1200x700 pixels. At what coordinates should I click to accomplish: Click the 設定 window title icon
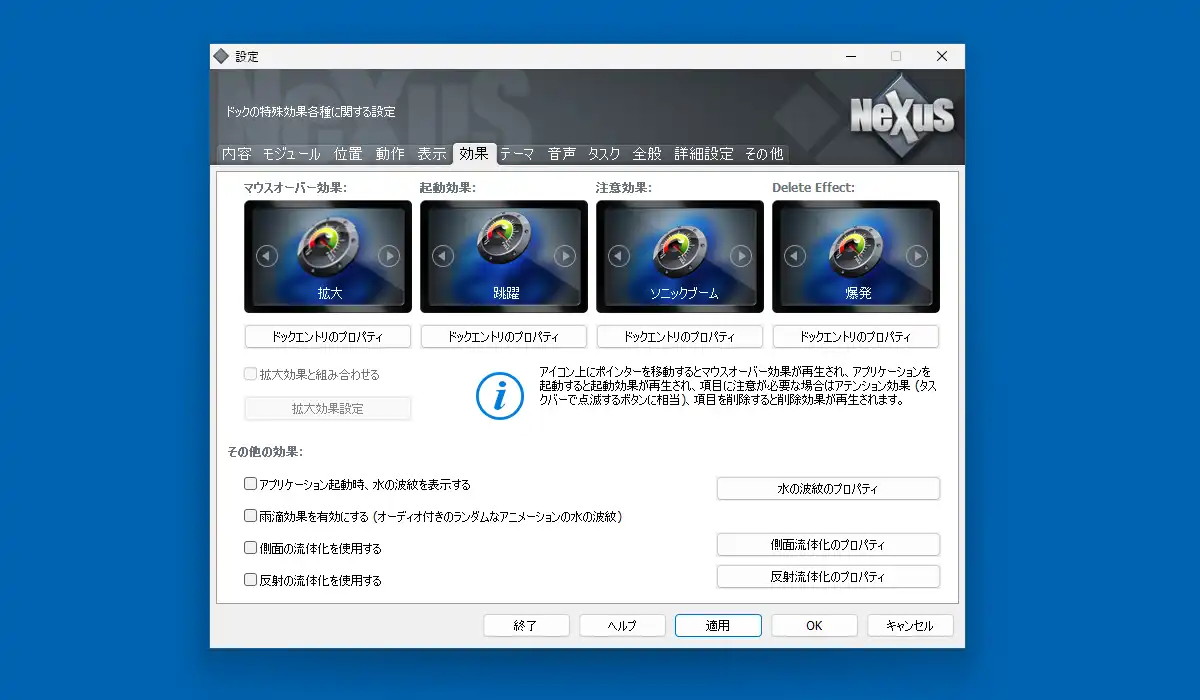pyautogui.click(x=221, y=56)
